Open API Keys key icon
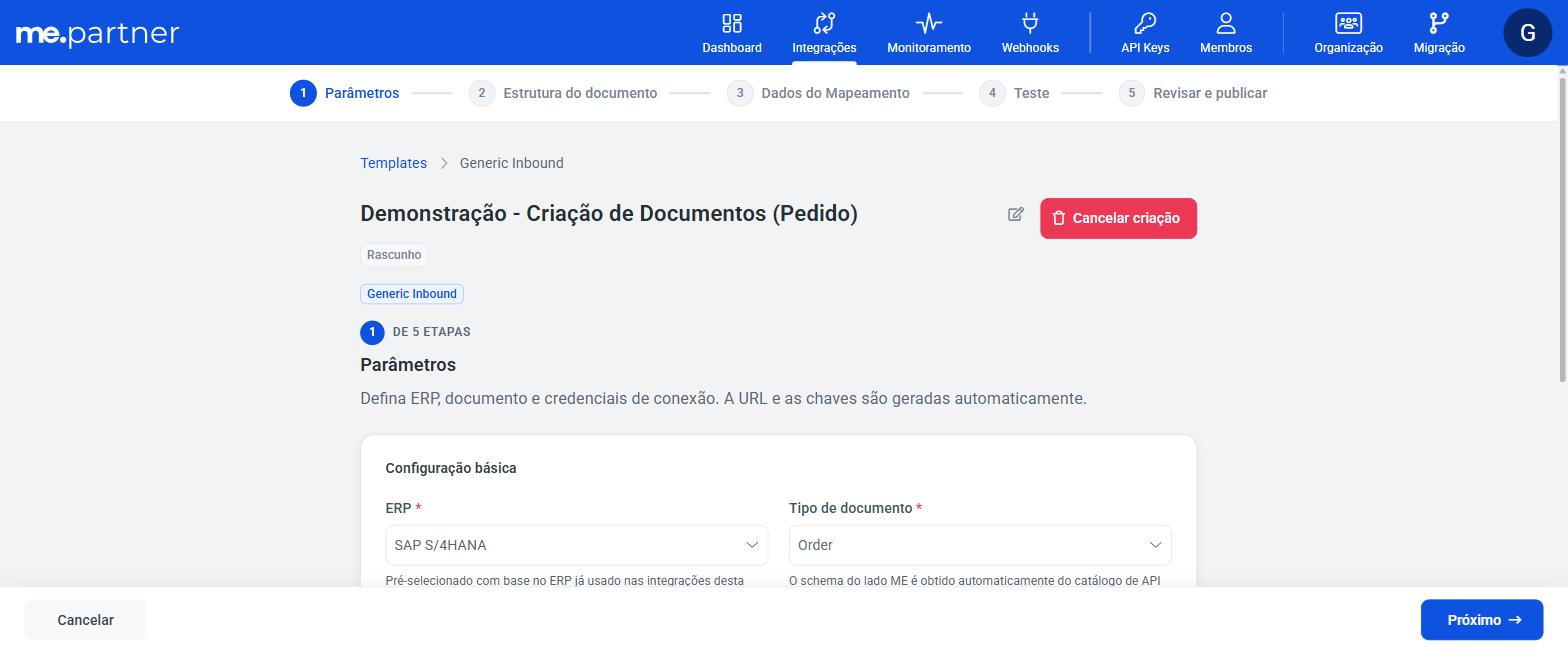1568x652 pixels. pyautogui.click(x=1145, y=23)
